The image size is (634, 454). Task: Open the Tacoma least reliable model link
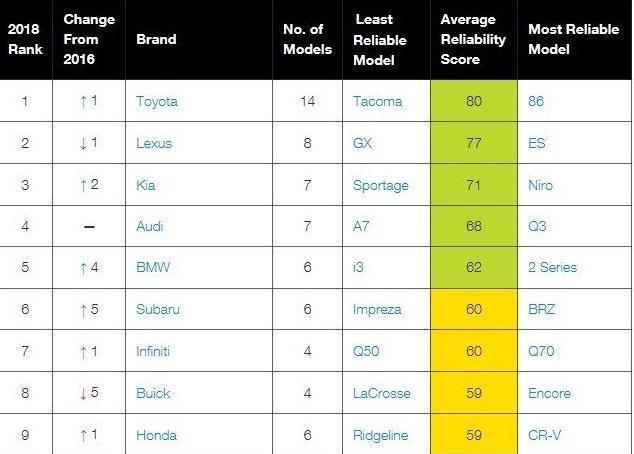pyautogui.click(x=377, y=101)
